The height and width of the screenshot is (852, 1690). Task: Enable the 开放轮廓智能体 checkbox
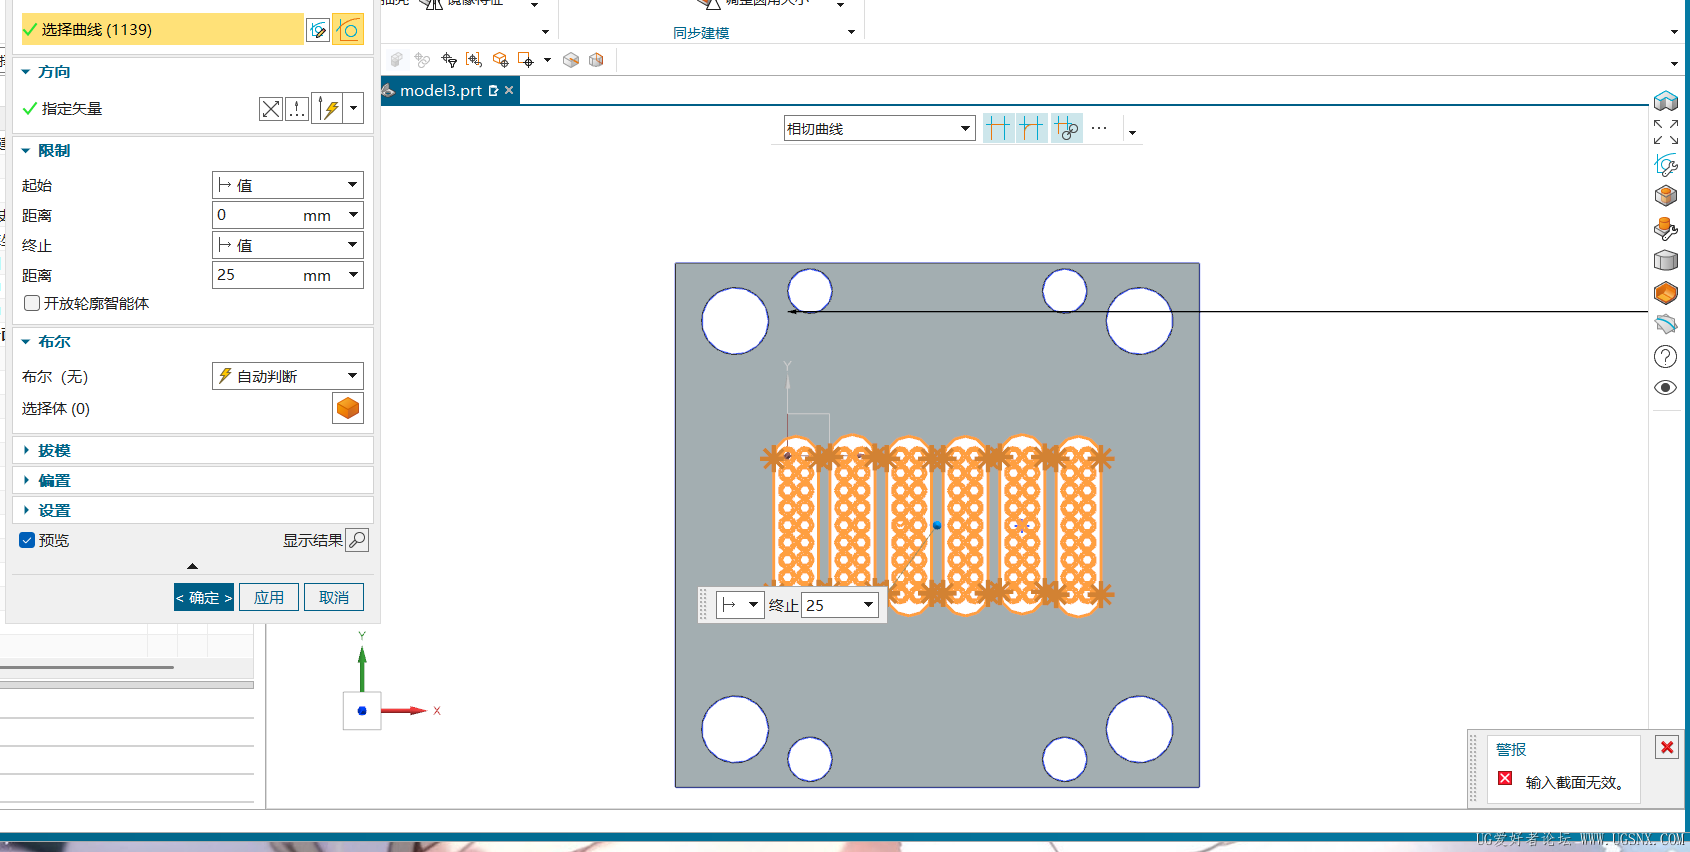32,303
